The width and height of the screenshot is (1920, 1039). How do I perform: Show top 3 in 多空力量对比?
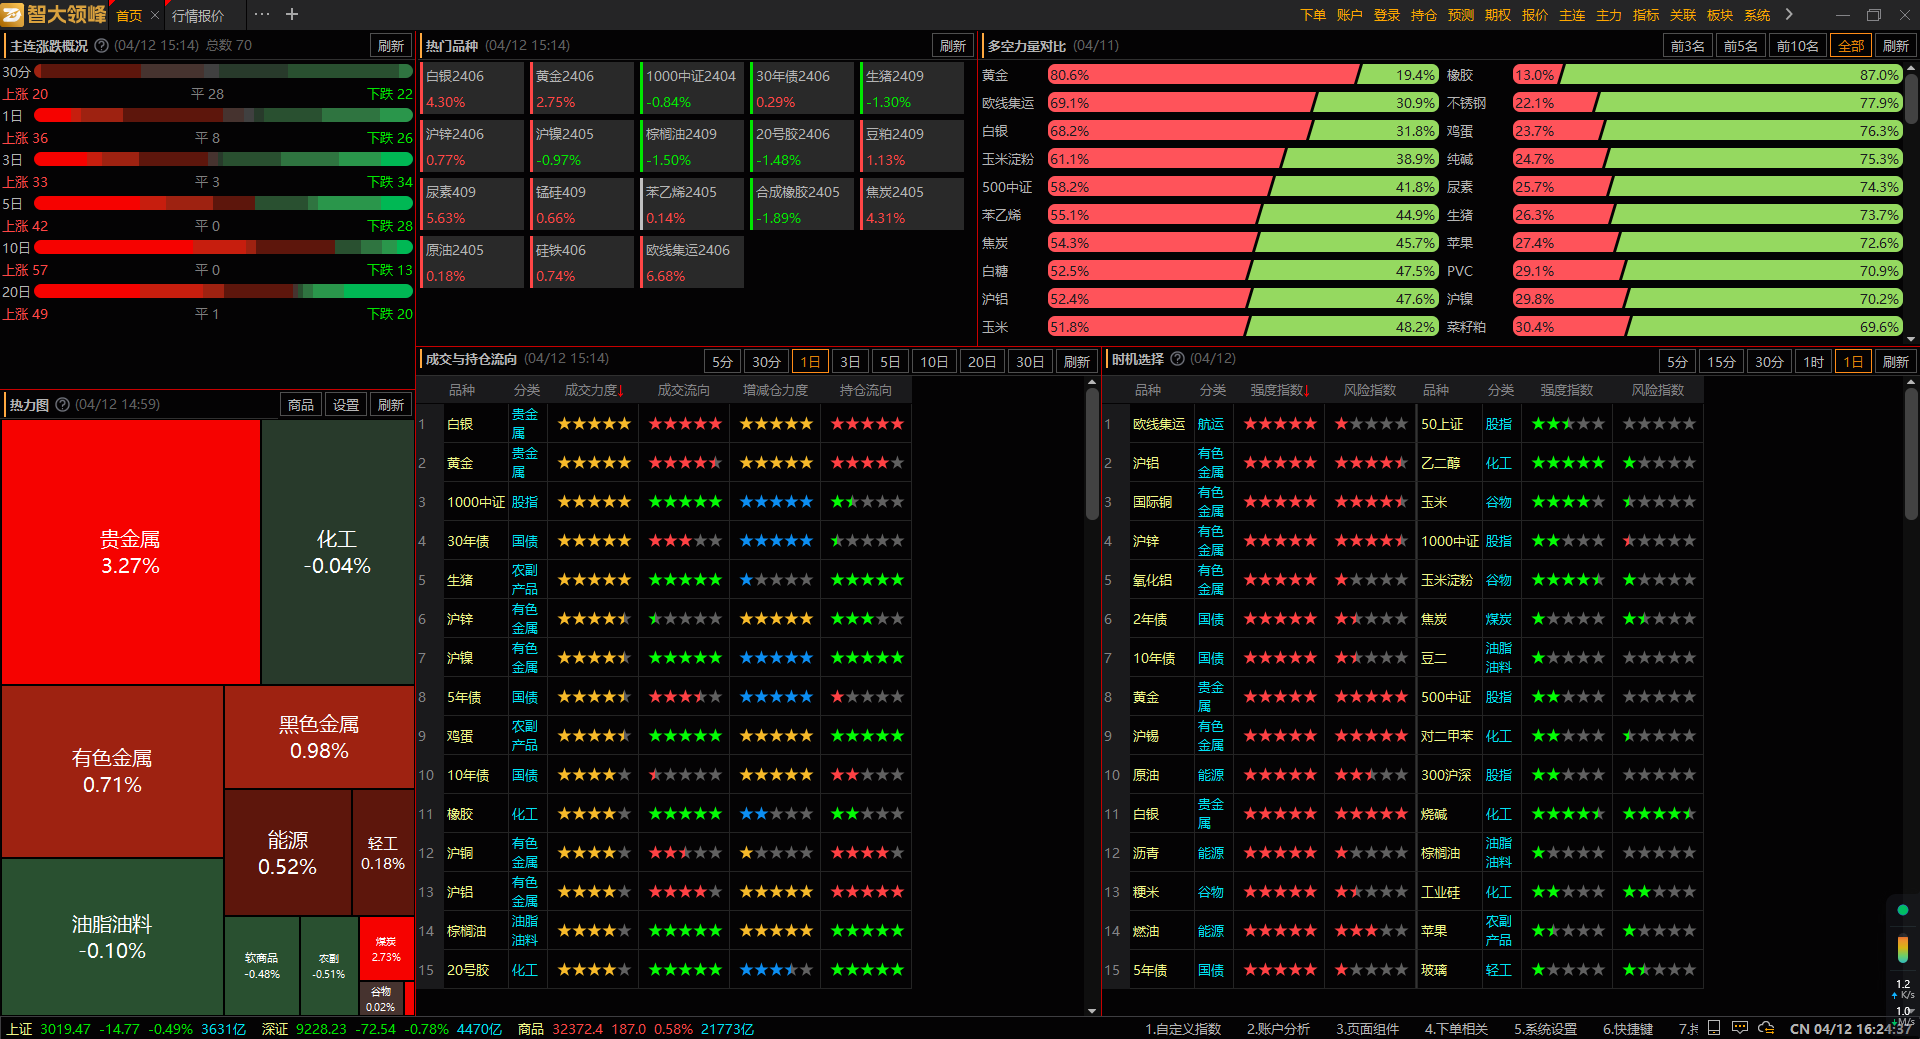pos(1688,46)
